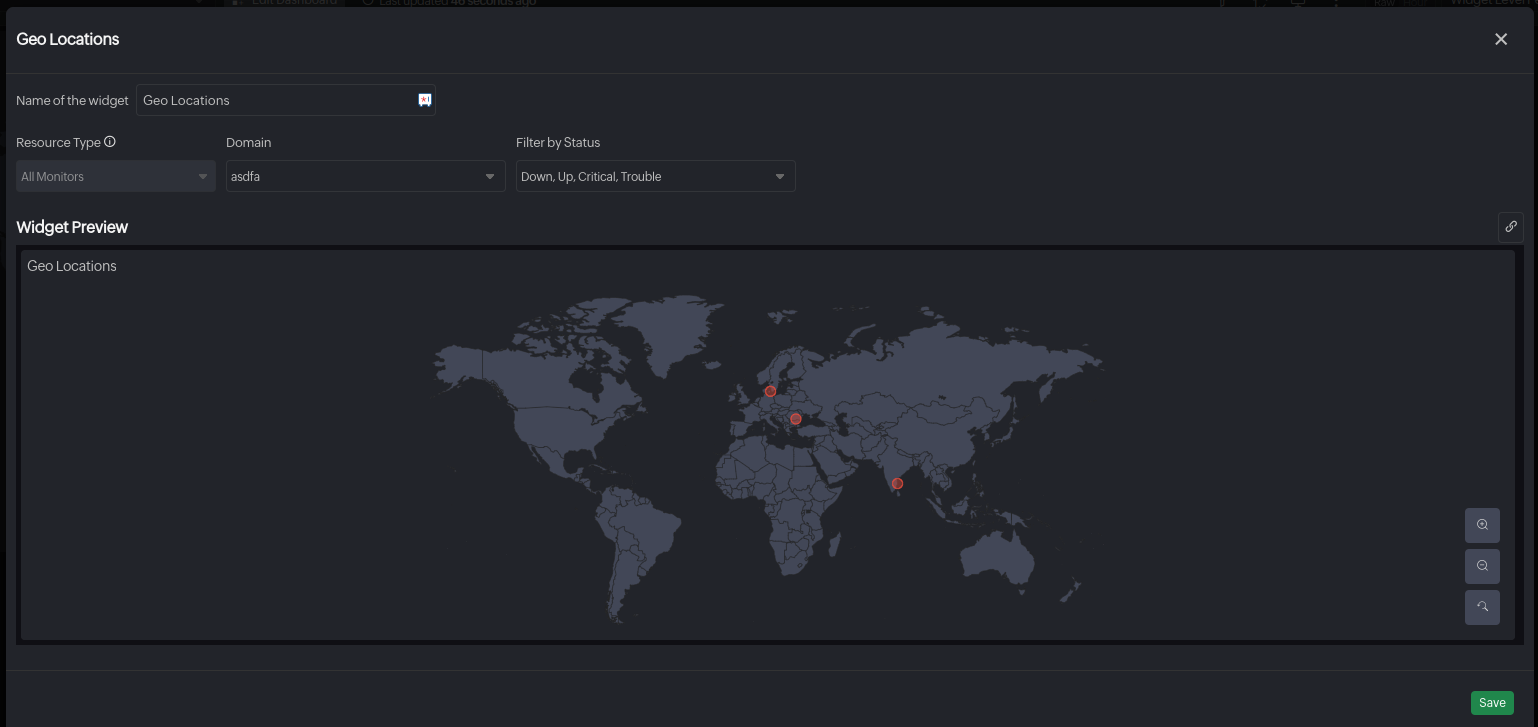Viewport: 1538px width, 727px height.
Task: Save the Geo Locations widget
Action: point(1492,703)
